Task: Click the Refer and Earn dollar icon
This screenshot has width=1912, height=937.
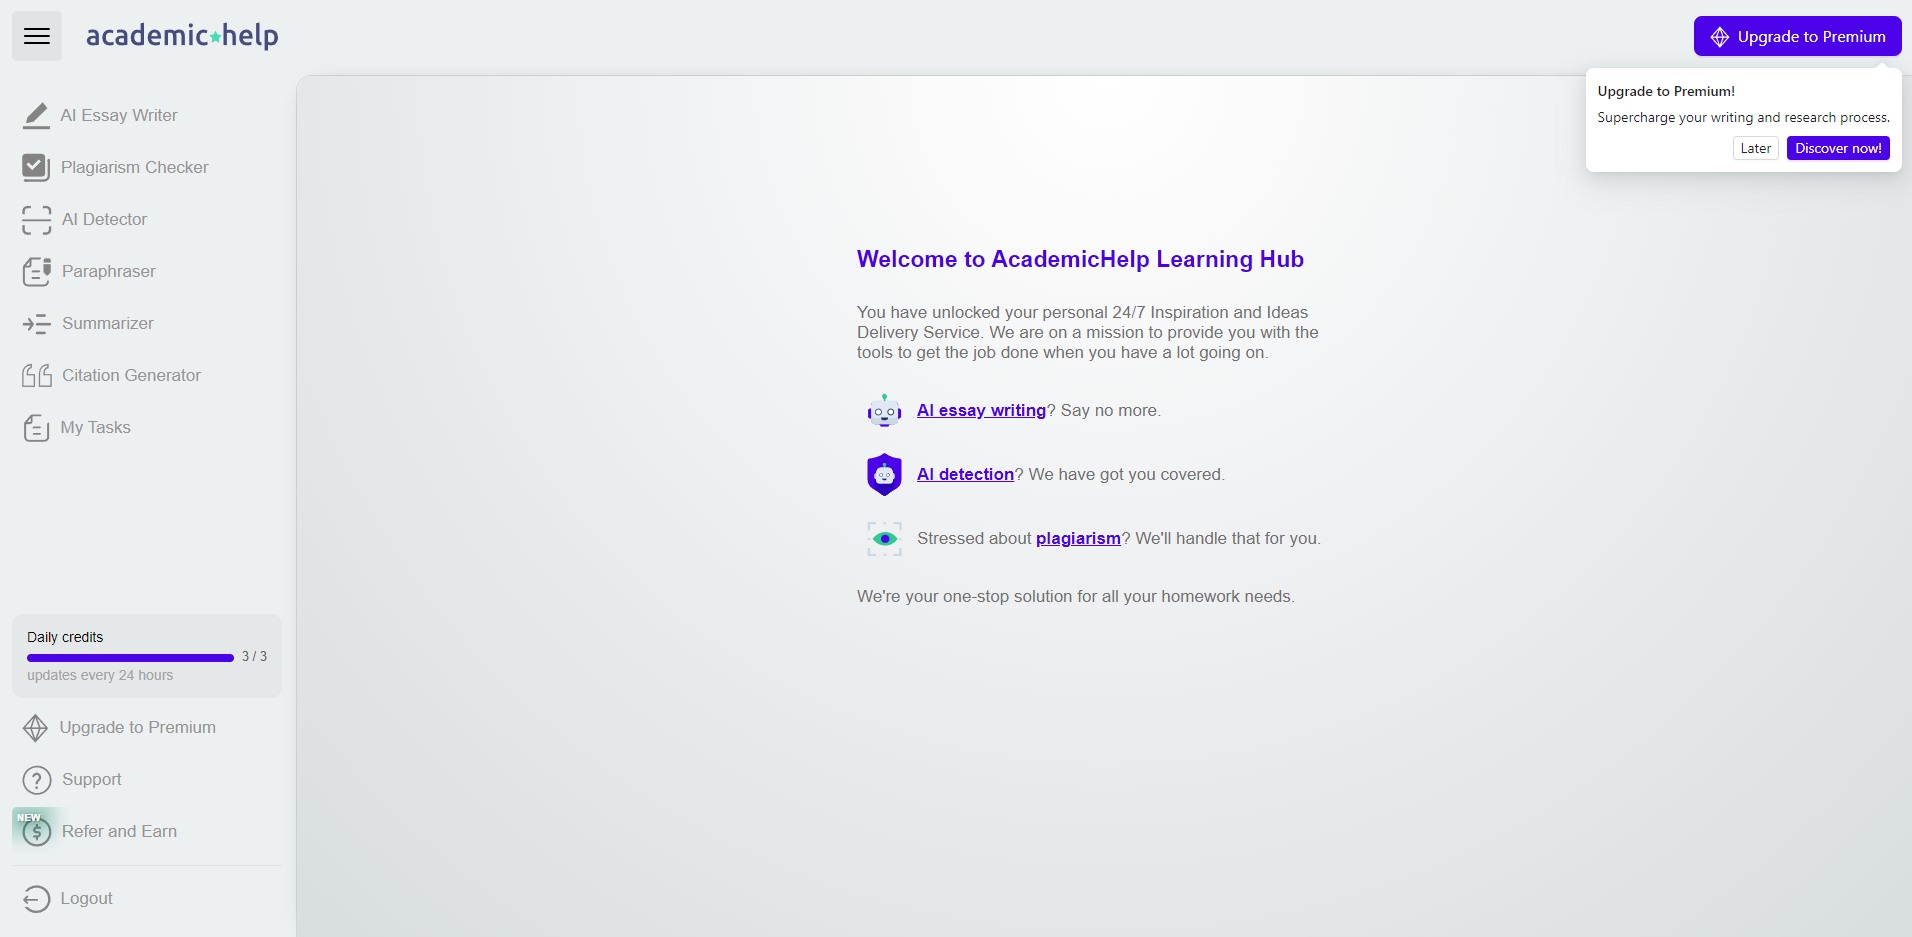Action: pyautogui.click(x=36, y=832)
